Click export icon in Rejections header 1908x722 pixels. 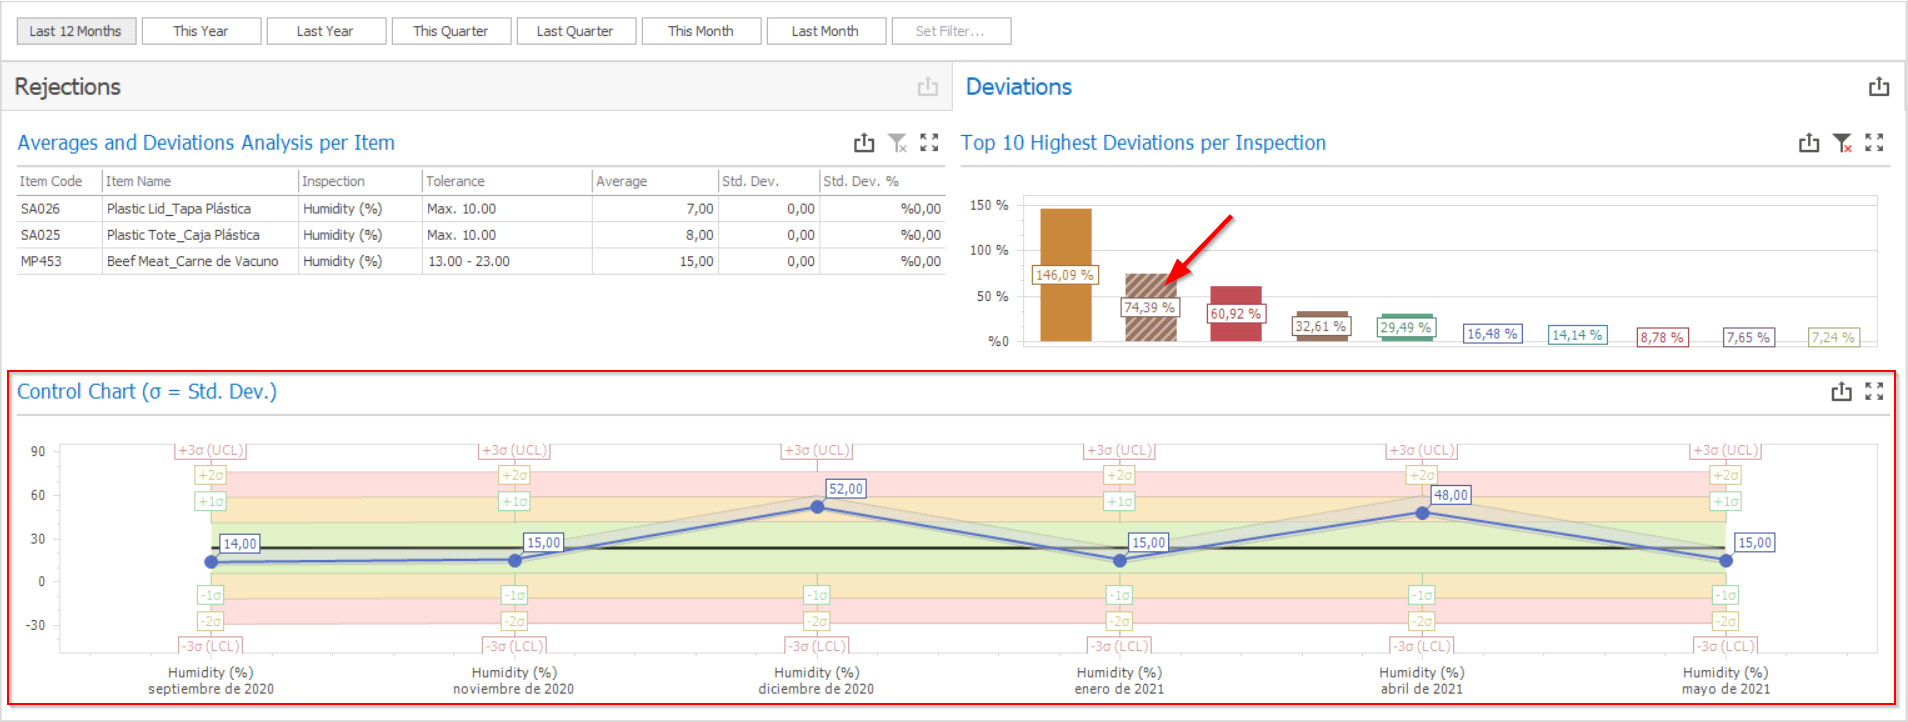[928, 87]
